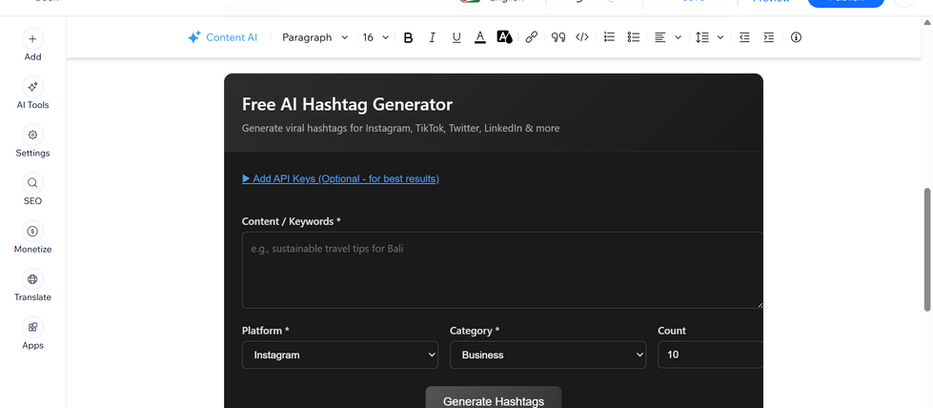Viewport: 933px width, 408px height.
Task: Open the text color picker
Action: coord(480,37)
